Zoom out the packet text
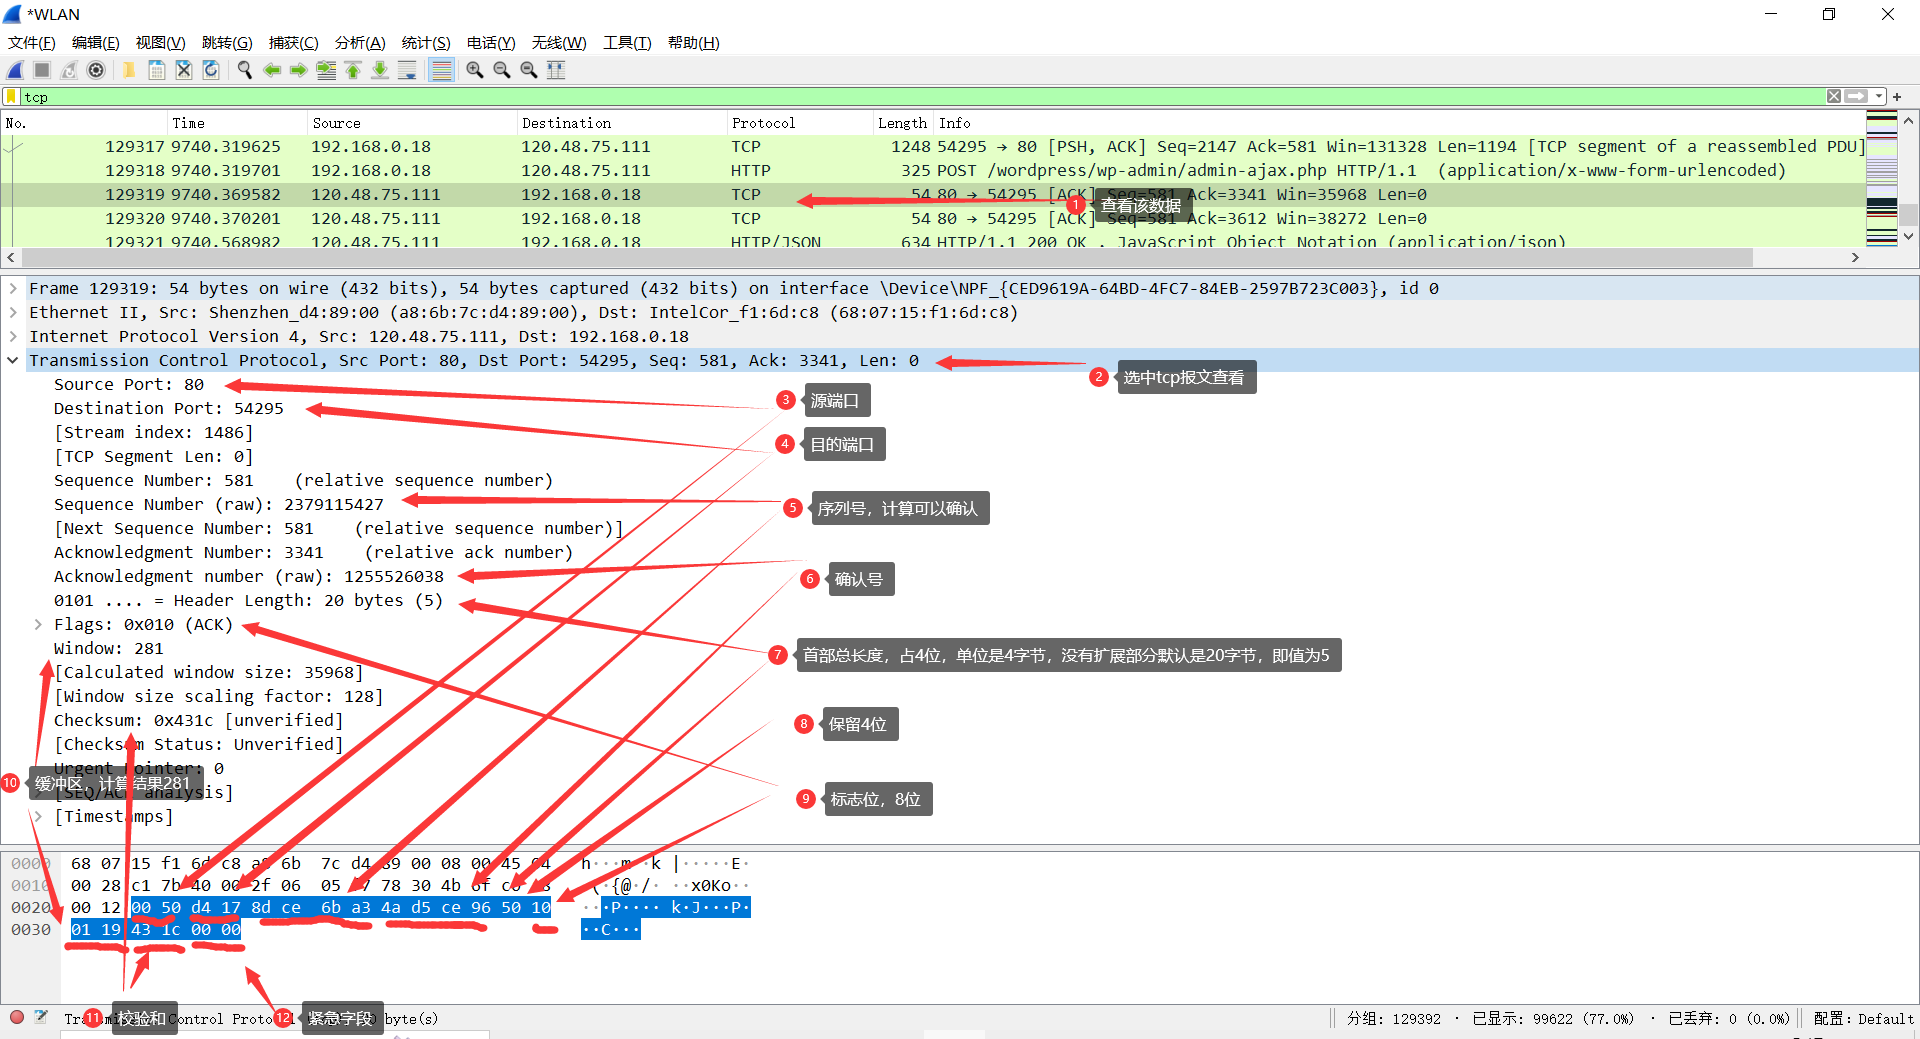Viewport: 1920px width, 1039px height. point(502,70)
